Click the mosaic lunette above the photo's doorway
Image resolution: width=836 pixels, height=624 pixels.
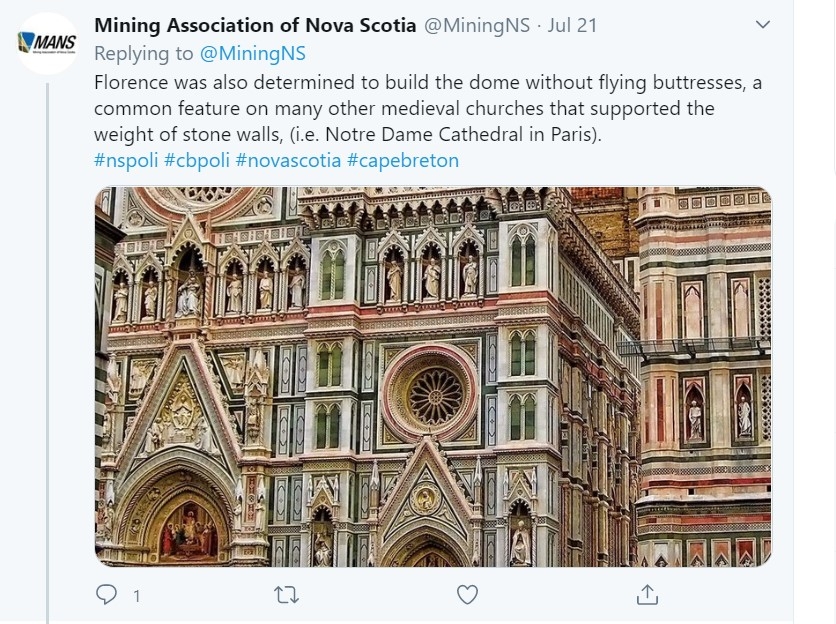click(x=188, y=527)
